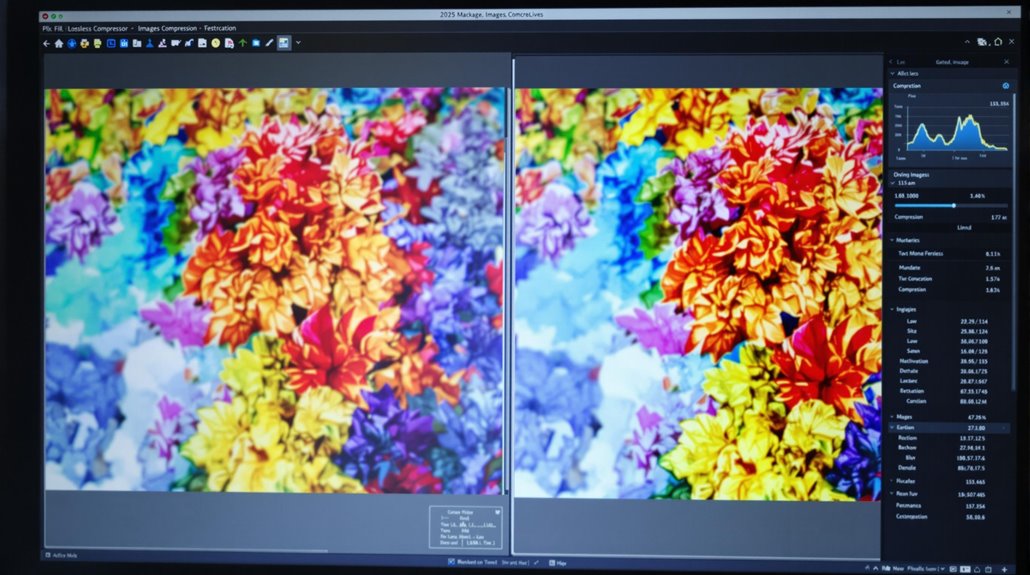Image resolution: width=1030 pixels, height=575 pixels.
Task: Click the blue square L icon
Action: coord(111,43)
